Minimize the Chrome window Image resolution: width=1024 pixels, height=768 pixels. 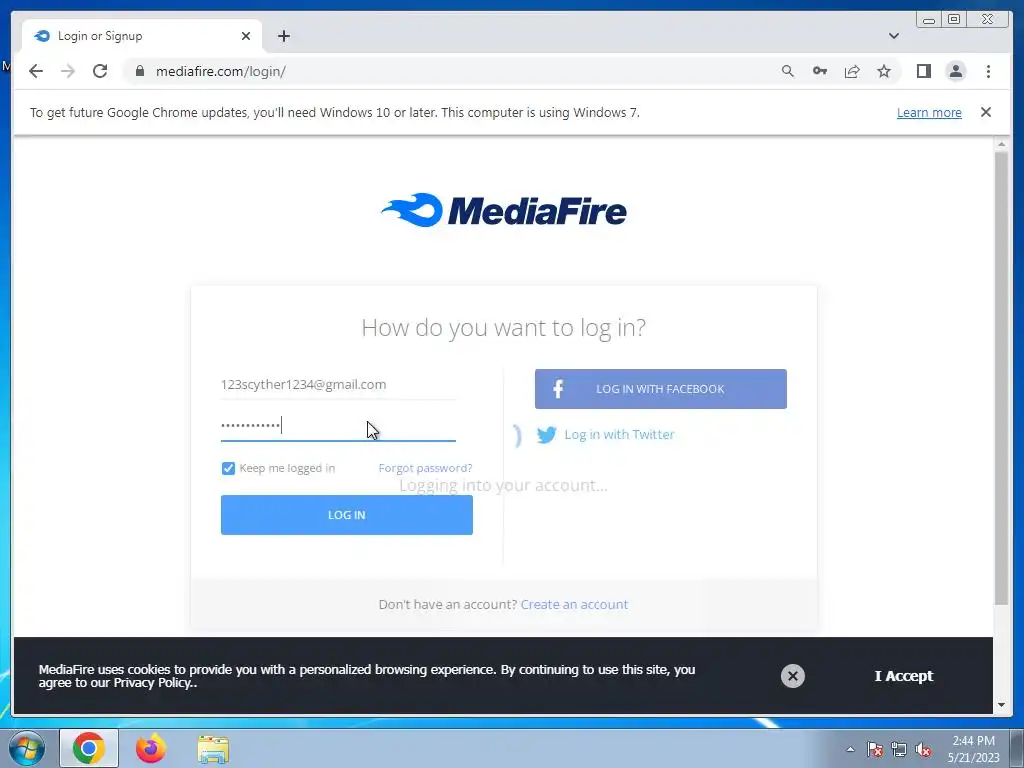929,20
